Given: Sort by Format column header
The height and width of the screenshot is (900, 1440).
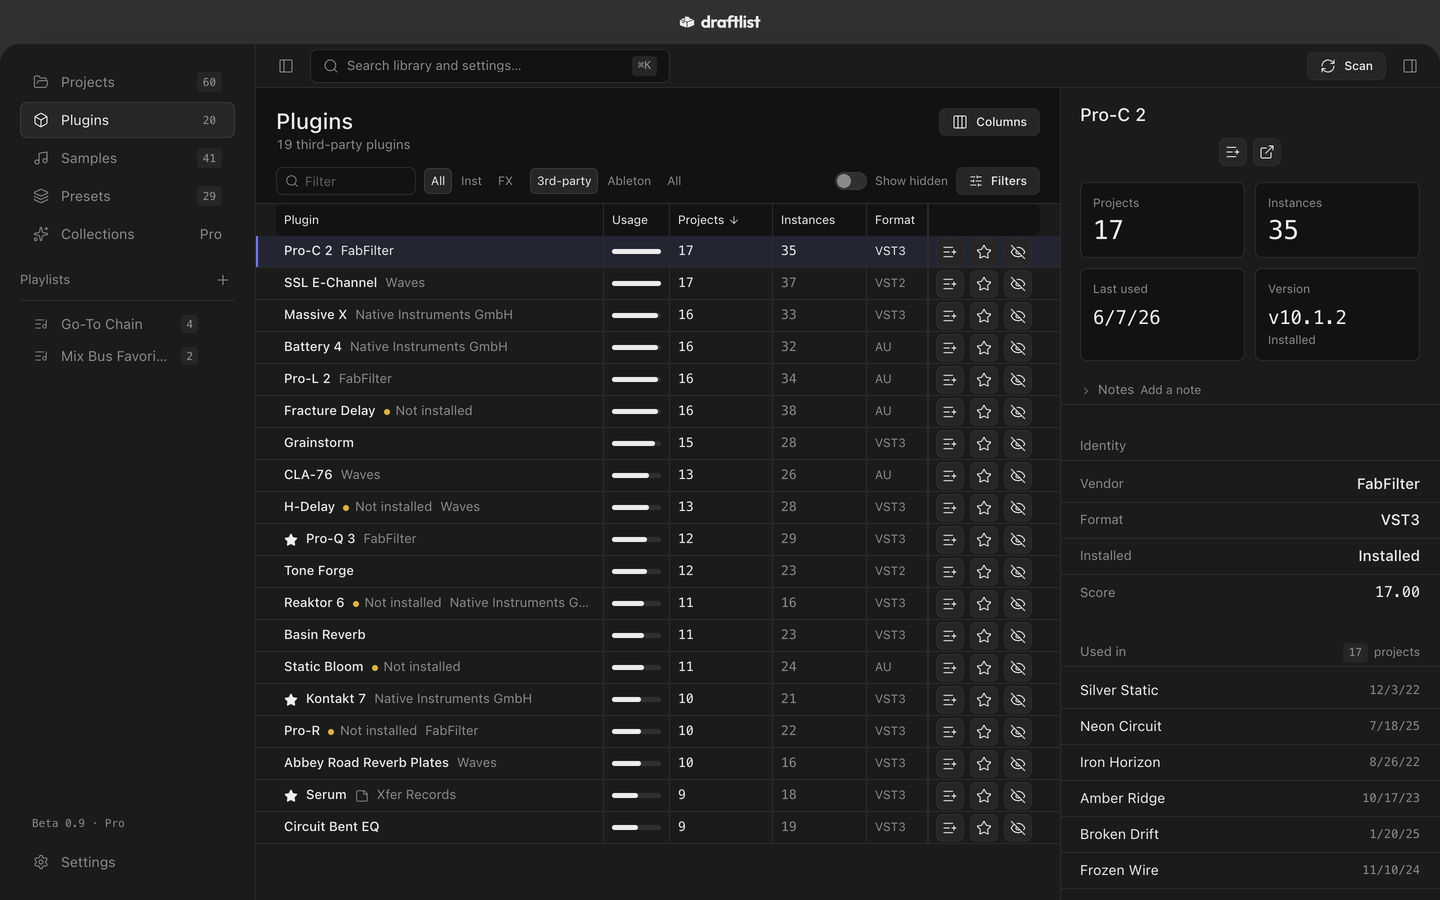Looking at the screenshot, I should coord(895,220).
